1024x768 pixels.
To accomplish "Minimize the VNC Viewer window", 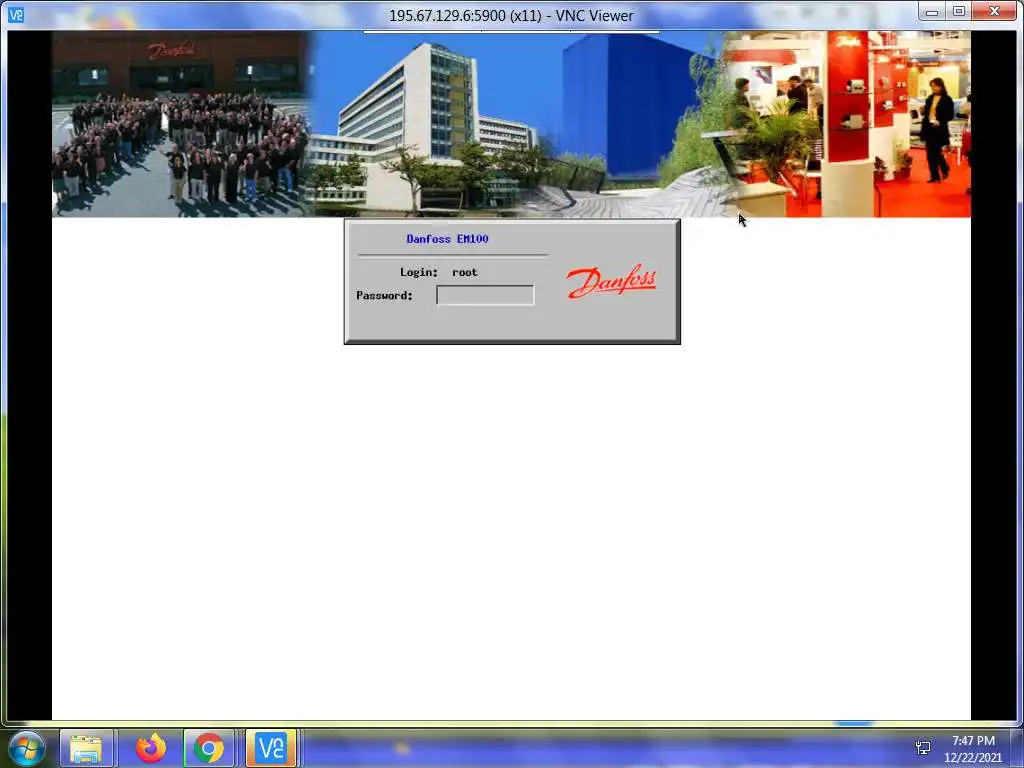I will pyautogui.click(x=932, y=12).
